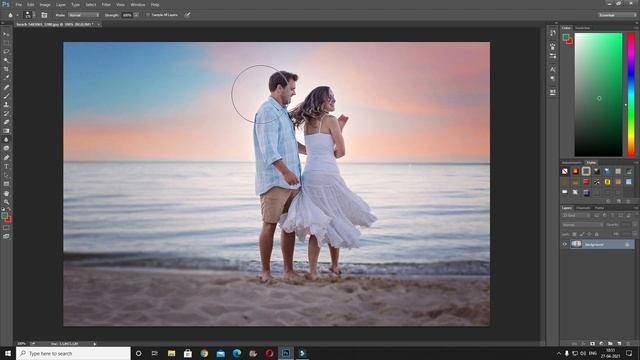Open the History panel from collapsed dock
The width and height of the screenshot is (640, 360).
(553, 33)
